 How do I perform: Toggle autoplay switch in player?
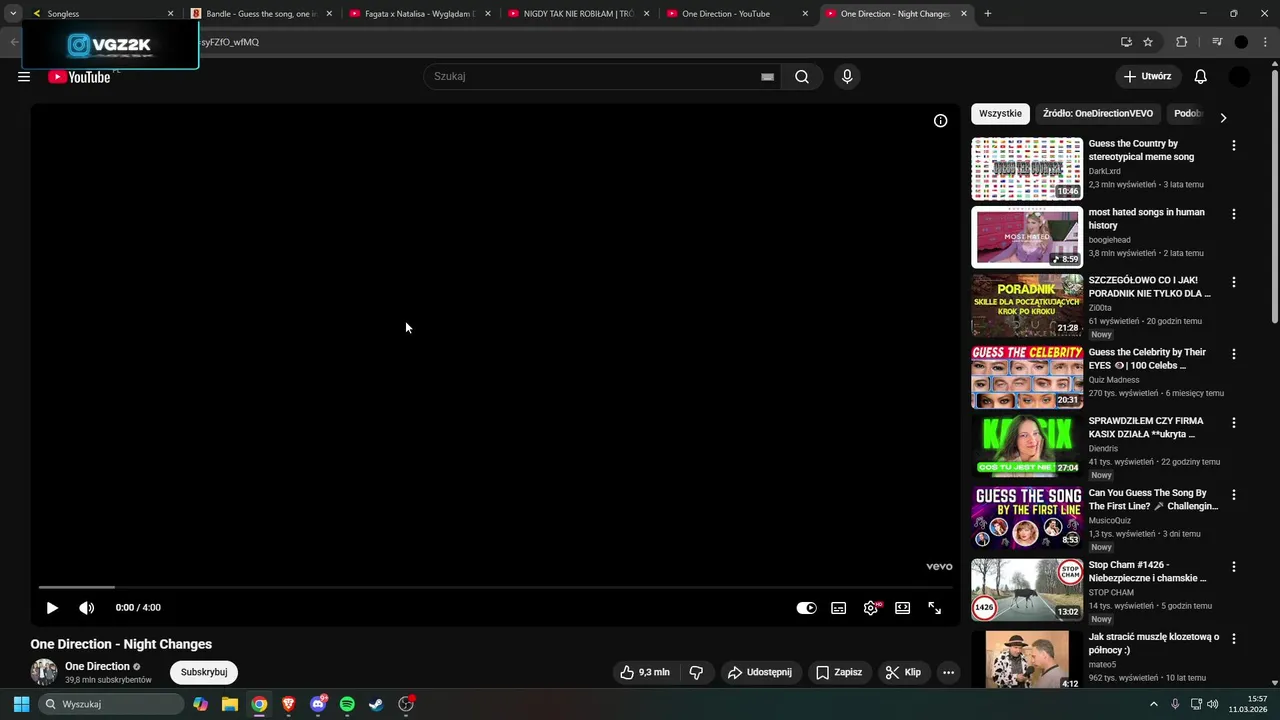pos(806,608)
